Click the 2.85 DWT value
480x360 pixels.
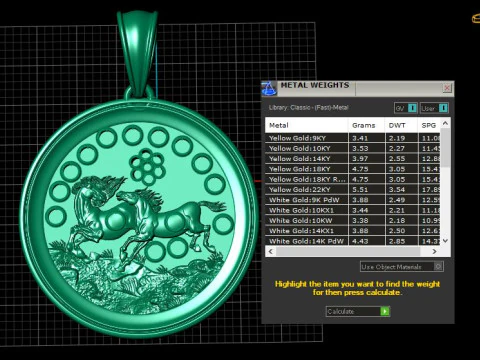(x=397, y=241)
